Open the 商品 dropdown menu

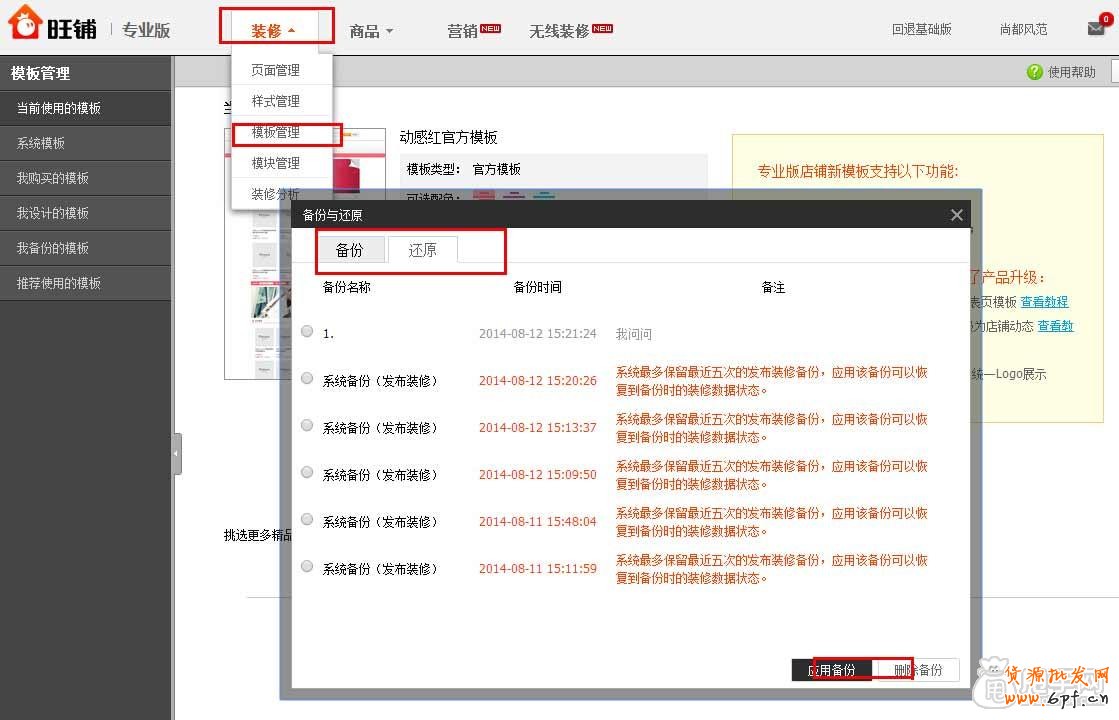(x=368, y=31)
